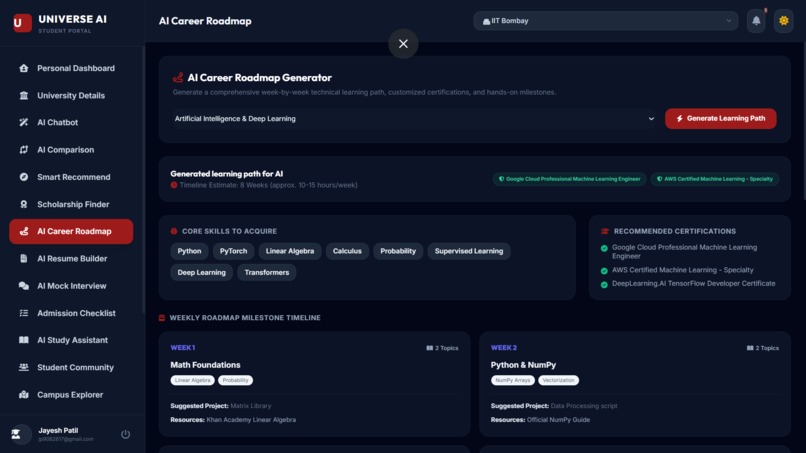Click the graduation cap Recommended Certifications icon

click(604, 231)
